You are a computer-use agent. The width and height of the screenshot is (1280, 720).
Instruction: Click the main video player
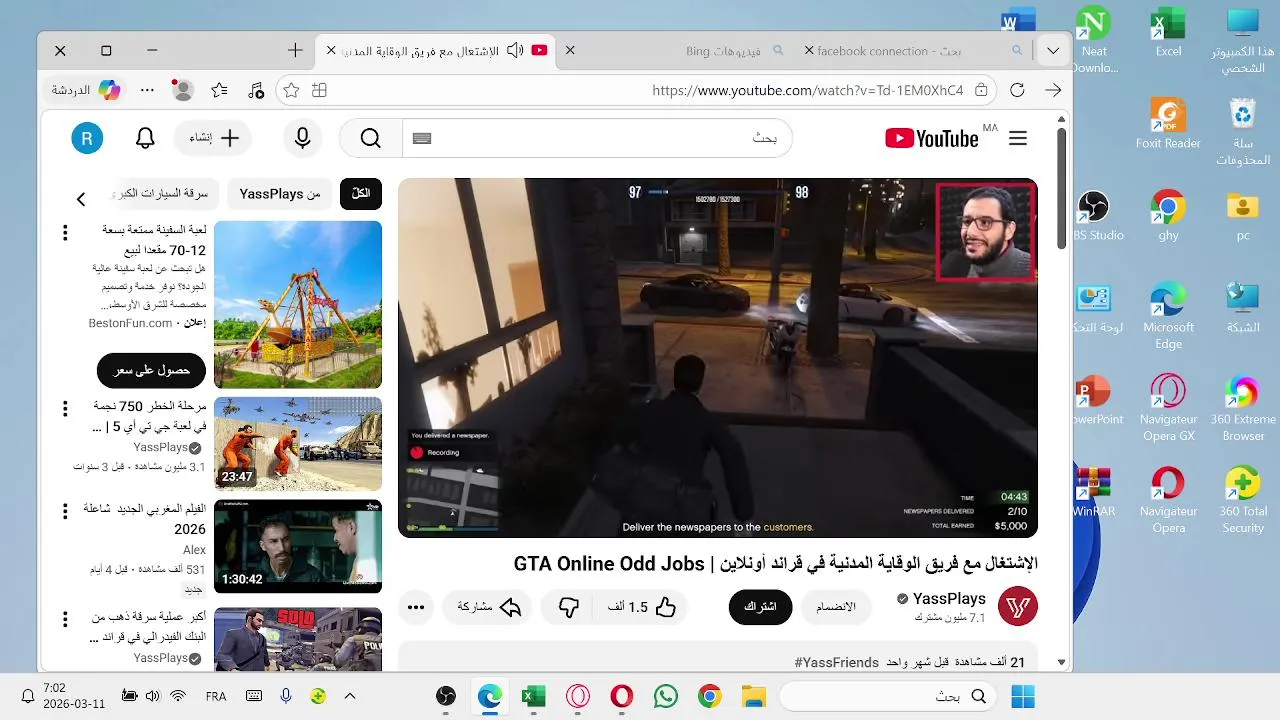[x=718, y=358]
